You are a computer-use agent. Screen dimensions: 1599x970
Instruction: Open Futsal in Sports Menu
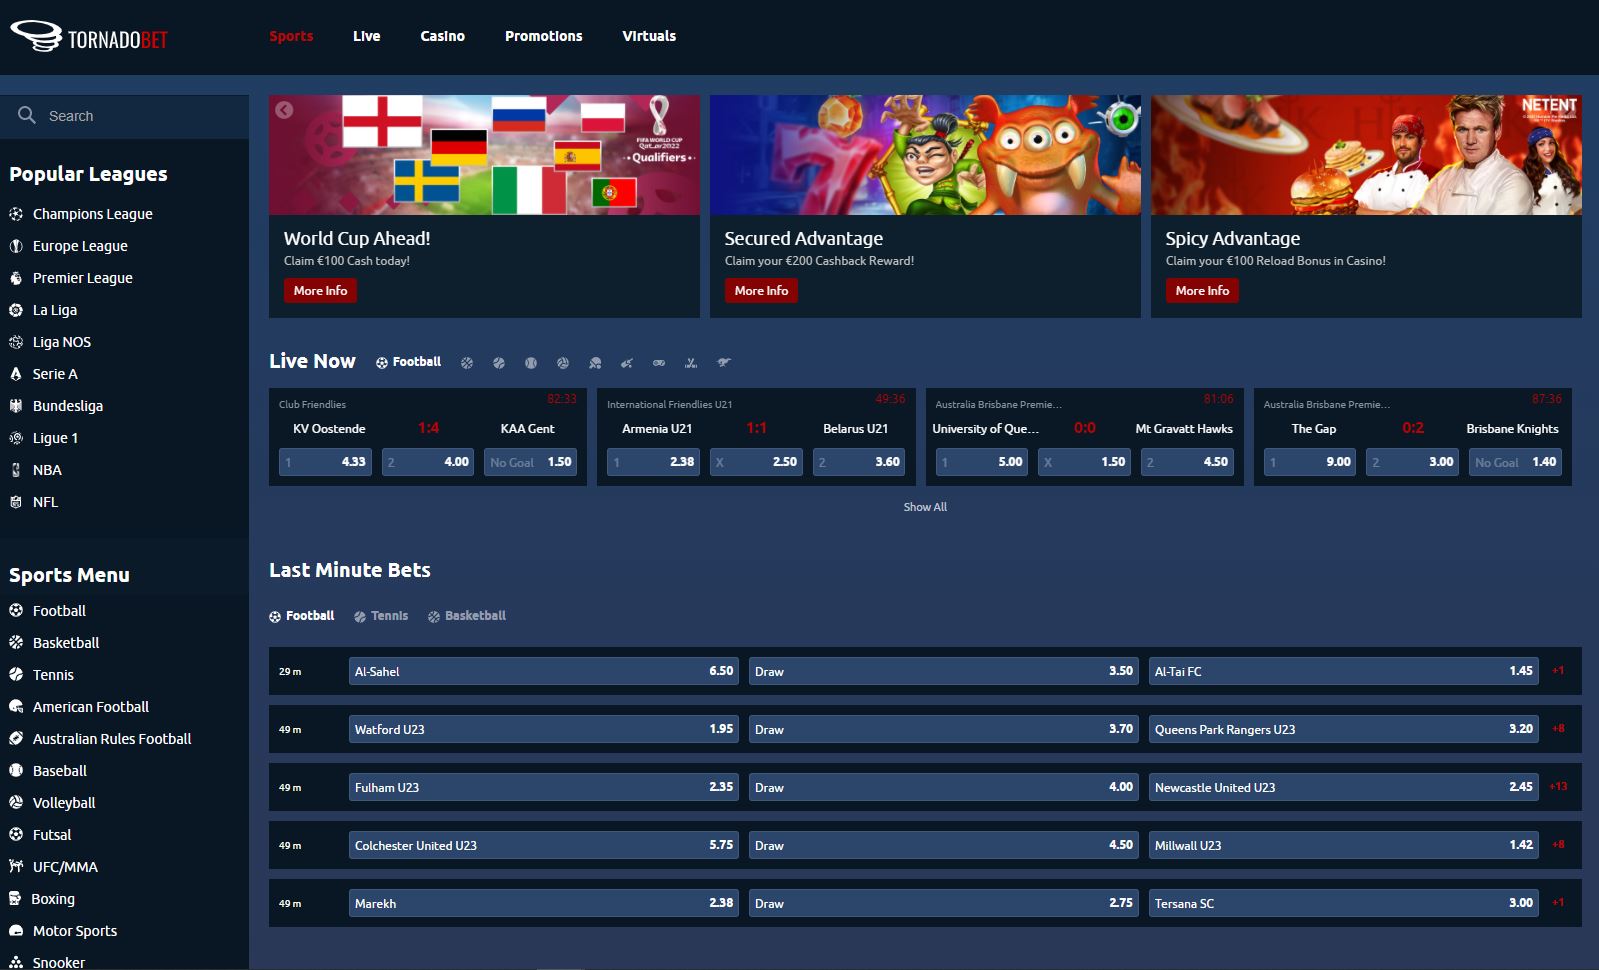52,835
